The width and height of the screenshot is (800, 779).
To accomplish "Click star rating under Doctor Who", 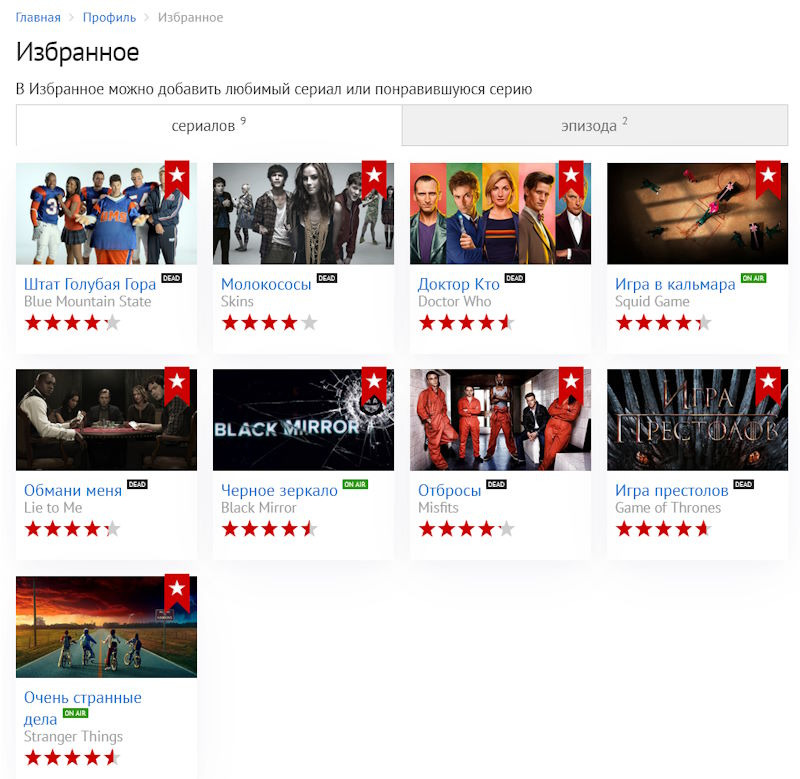I will tap(466, 323).
